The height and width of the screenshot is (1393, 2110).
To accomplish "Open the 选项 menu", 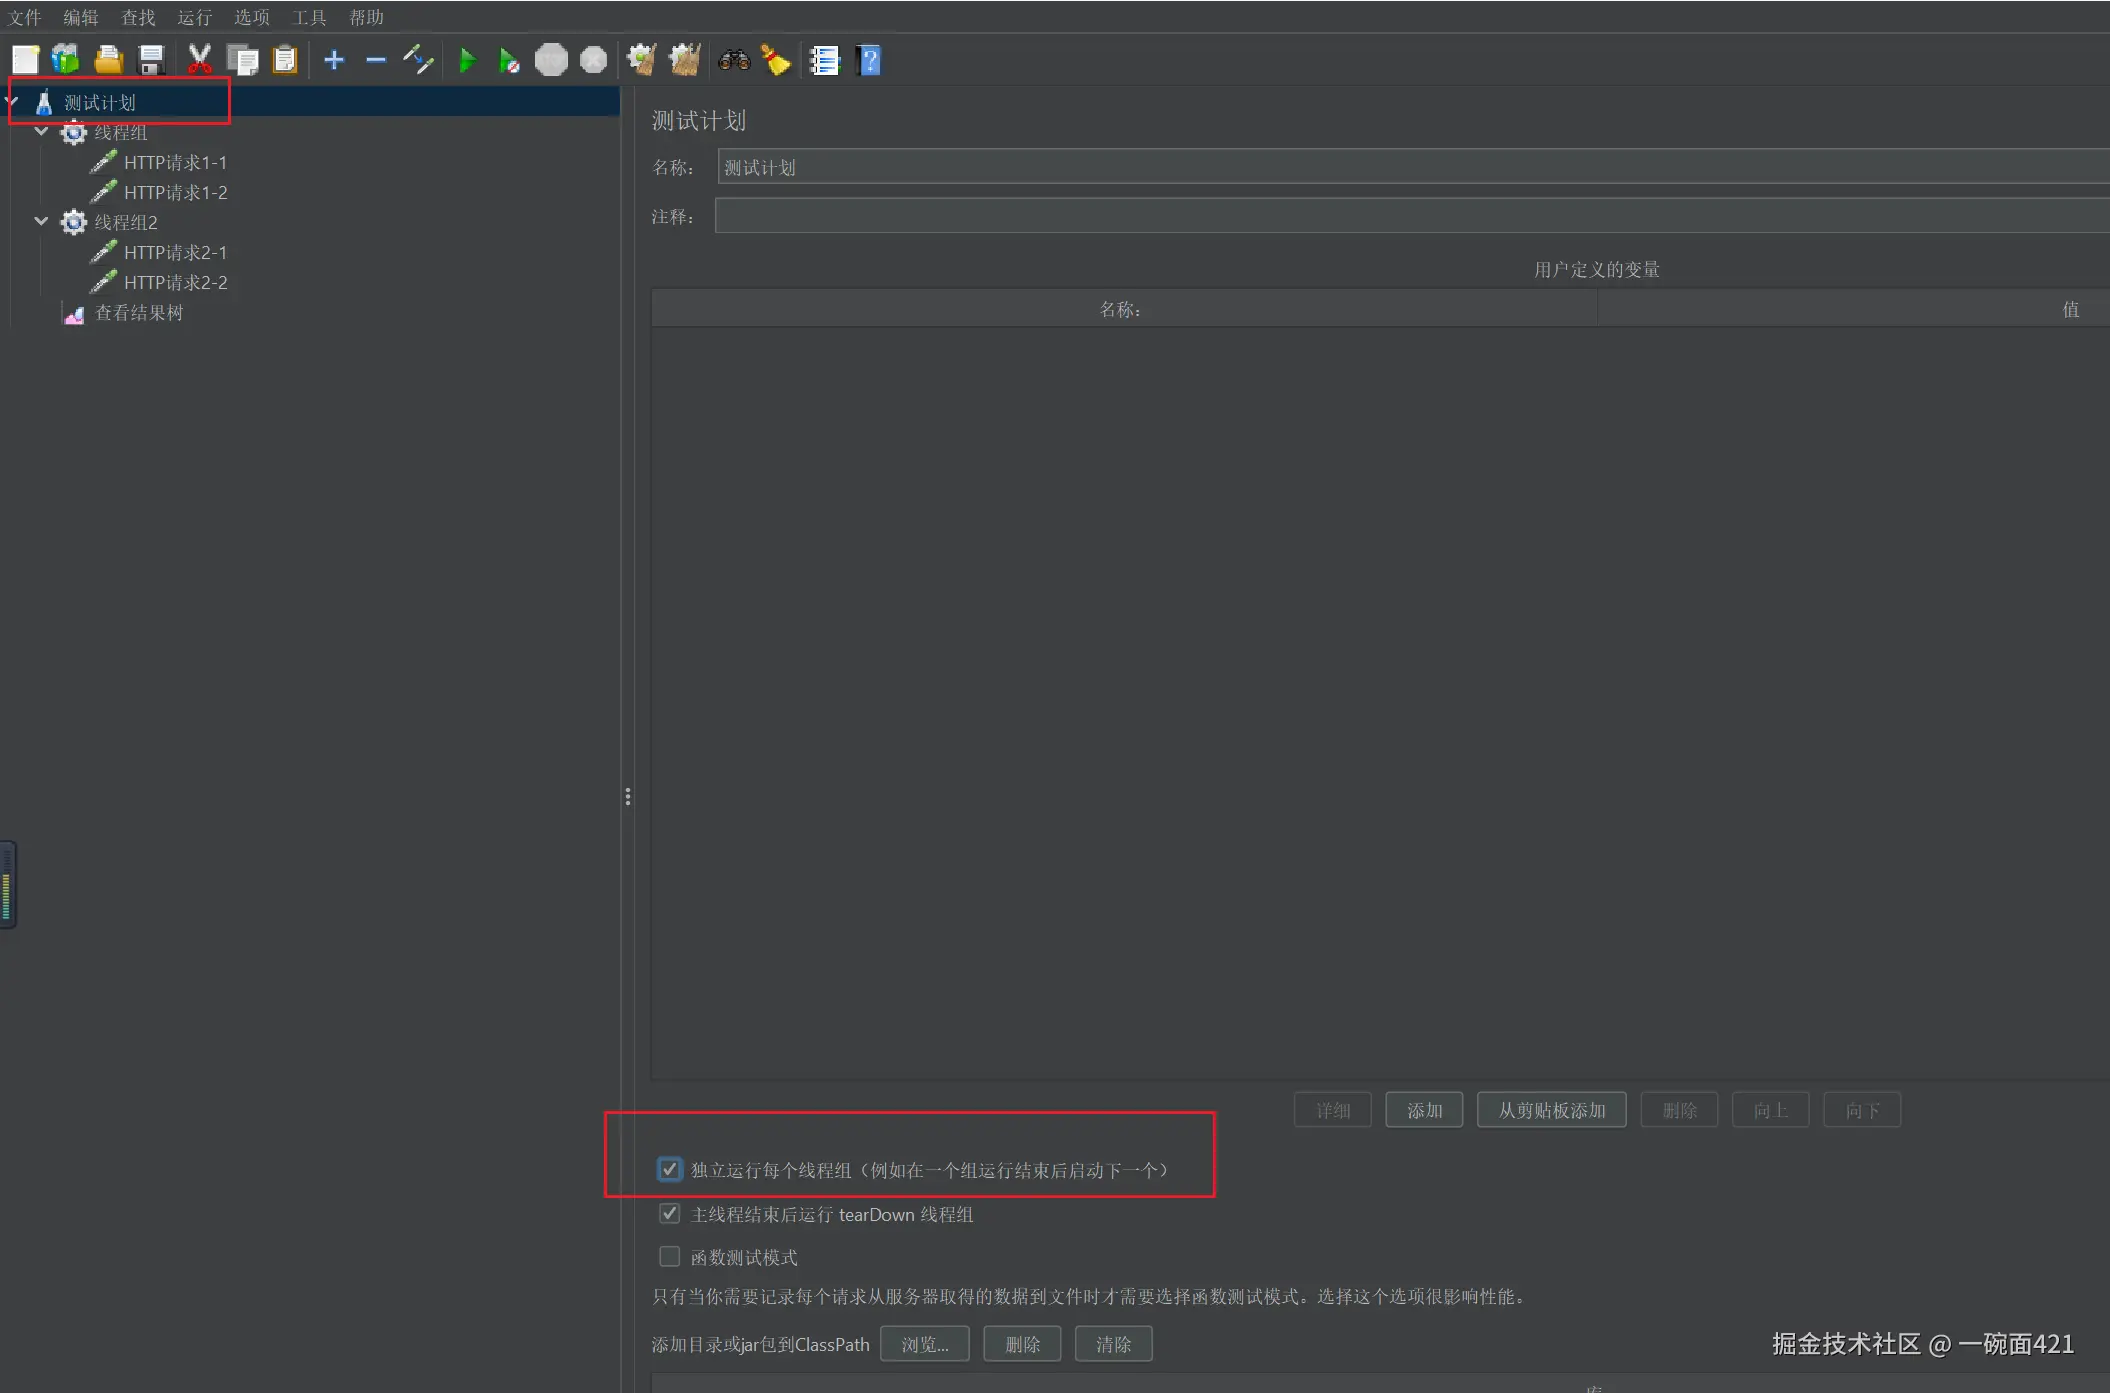I will point(251,17).
